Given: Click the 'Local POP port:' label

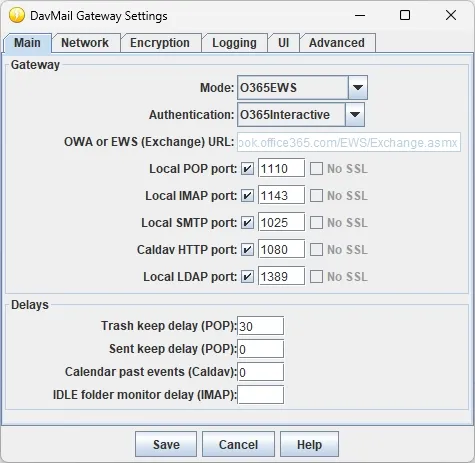Looking at the screenshot, I should (x=193, y=169).
